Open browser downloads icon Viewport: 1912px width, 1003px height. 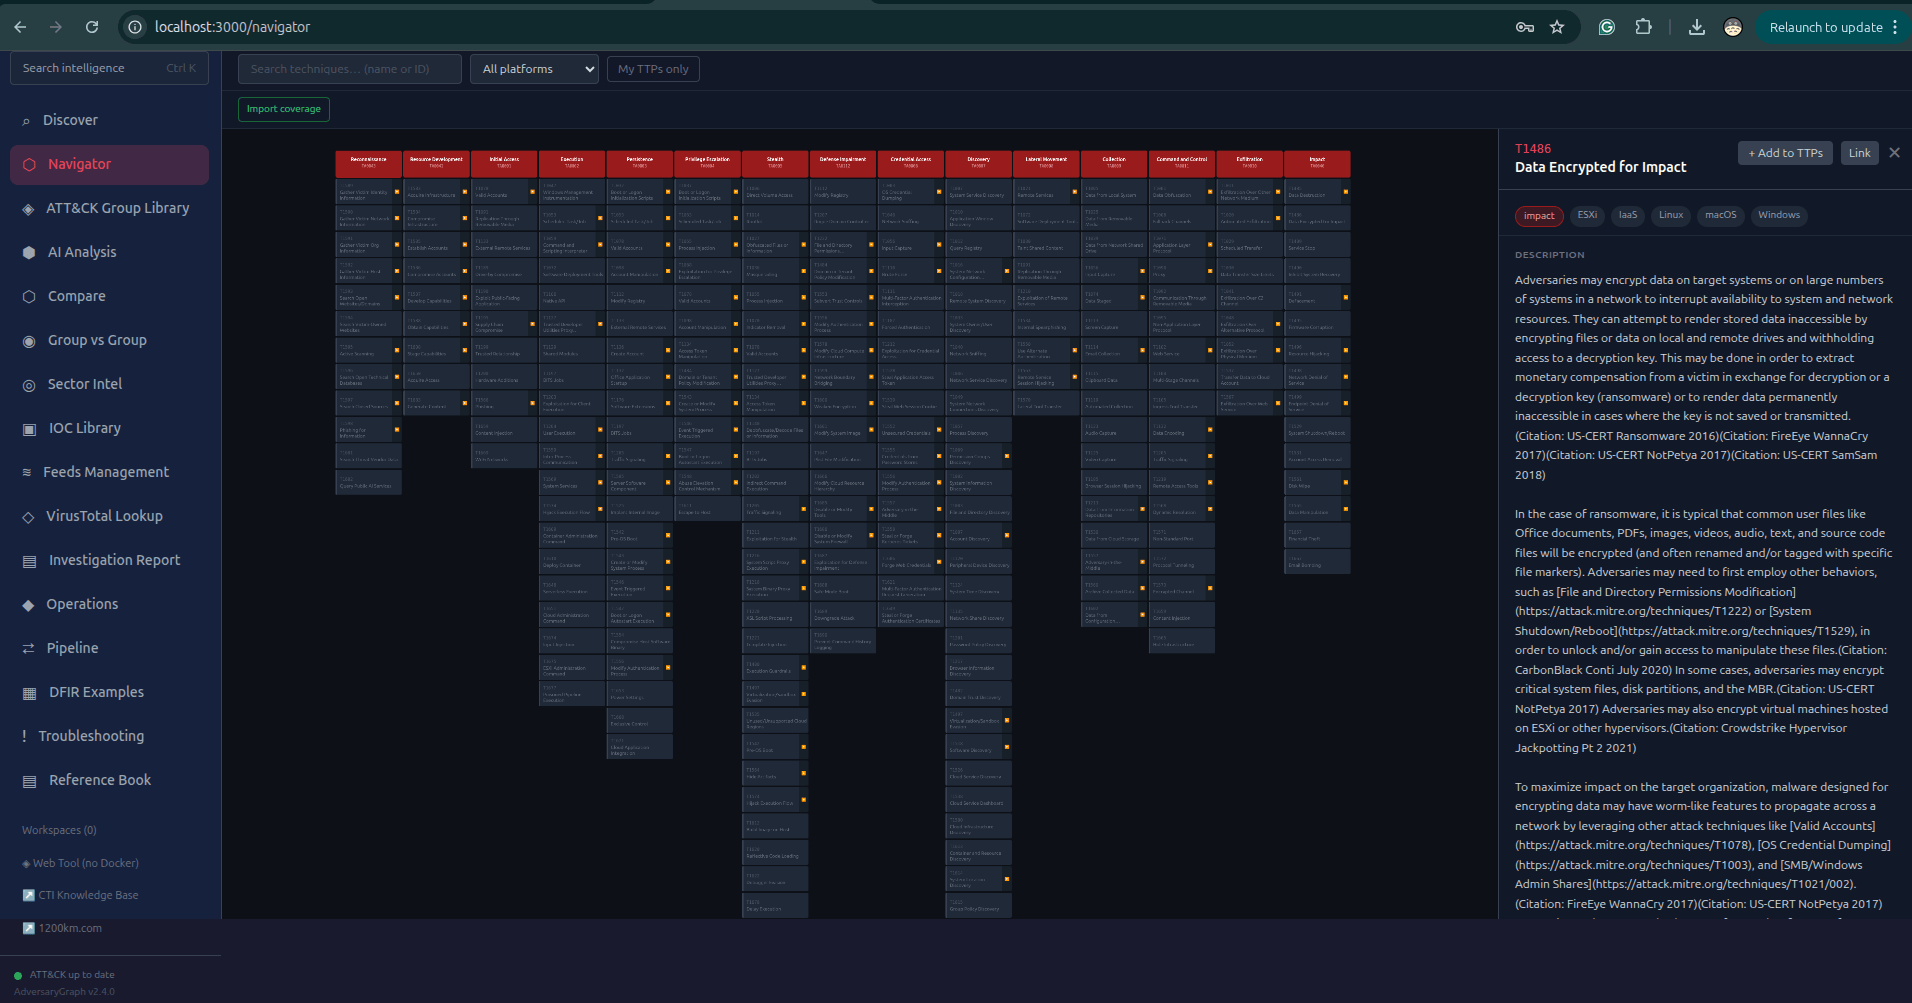click(x=1697, y=27)
